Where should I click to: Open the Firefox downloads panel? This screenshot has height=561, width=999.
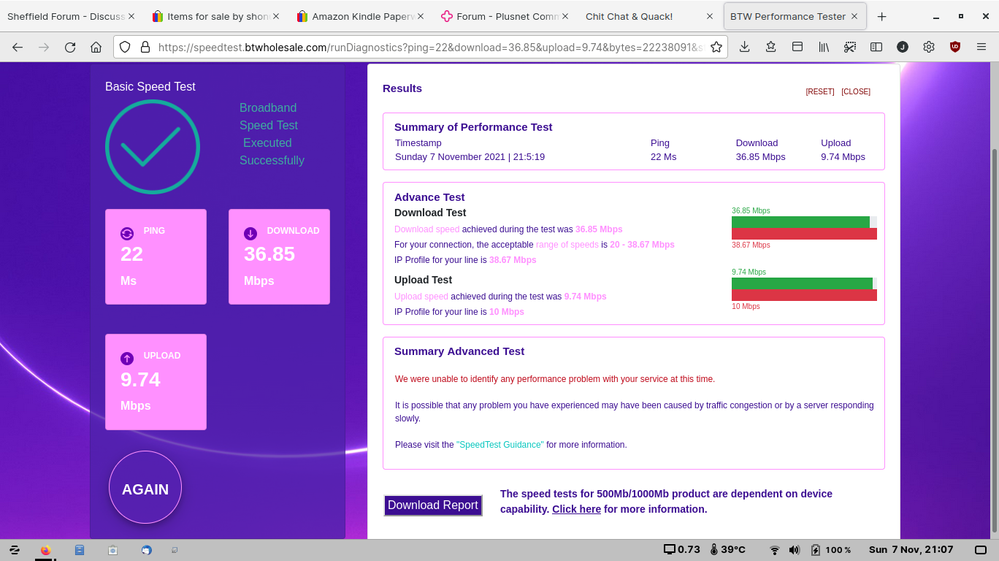pyautogui.click(x=744, y=46)
